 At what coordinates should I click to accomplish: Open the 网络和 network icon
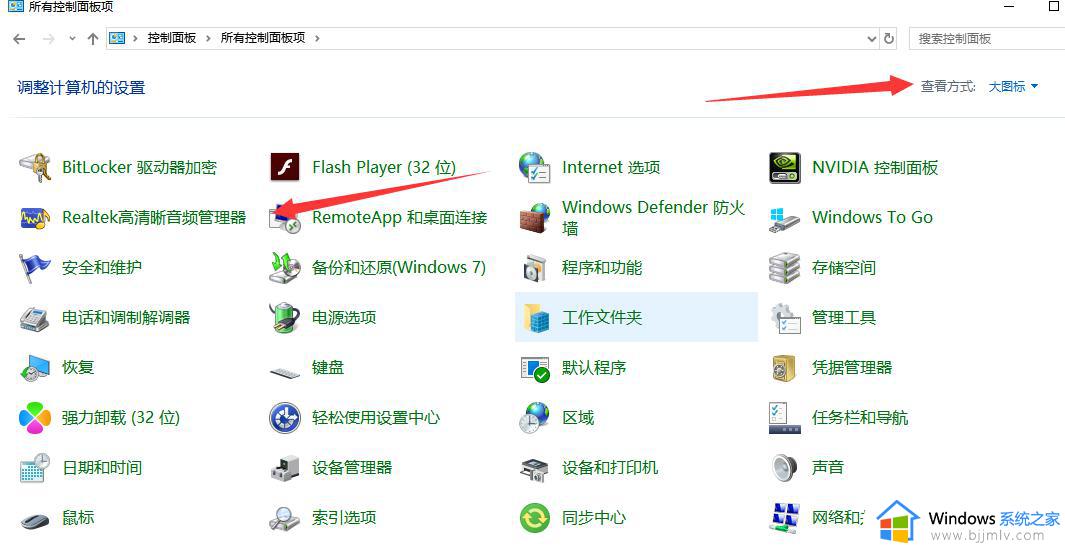(784, 518)
